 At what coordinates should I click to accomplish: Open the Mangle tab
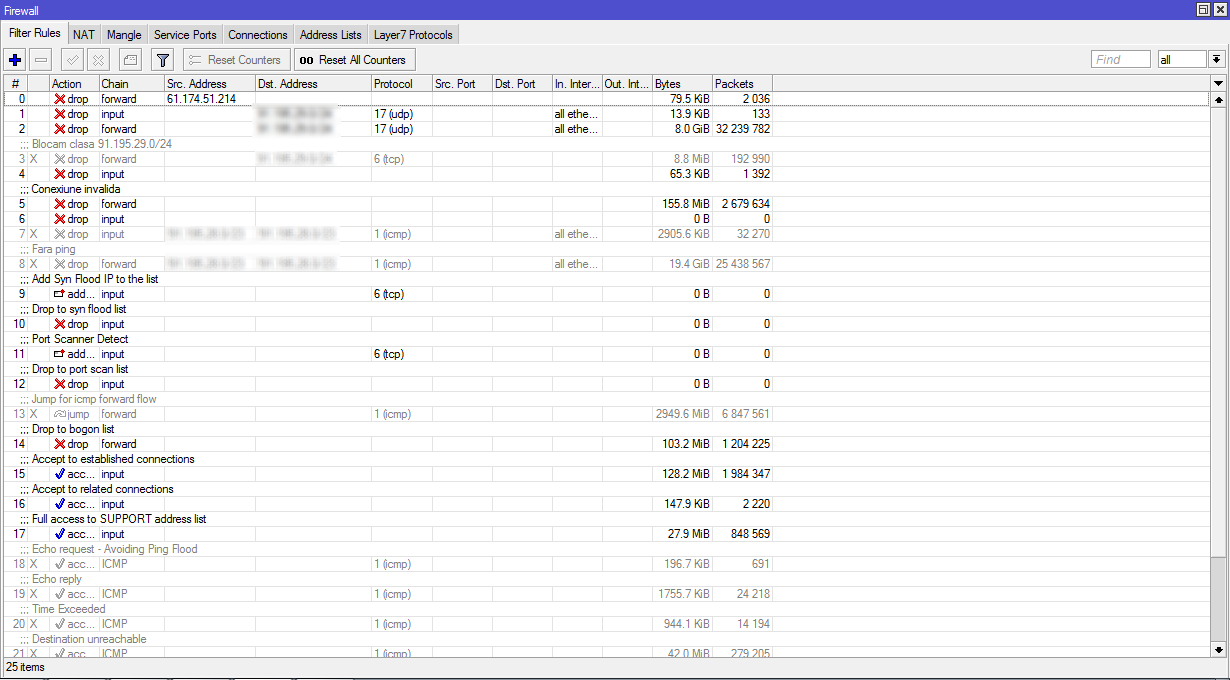tap(124, 35)
